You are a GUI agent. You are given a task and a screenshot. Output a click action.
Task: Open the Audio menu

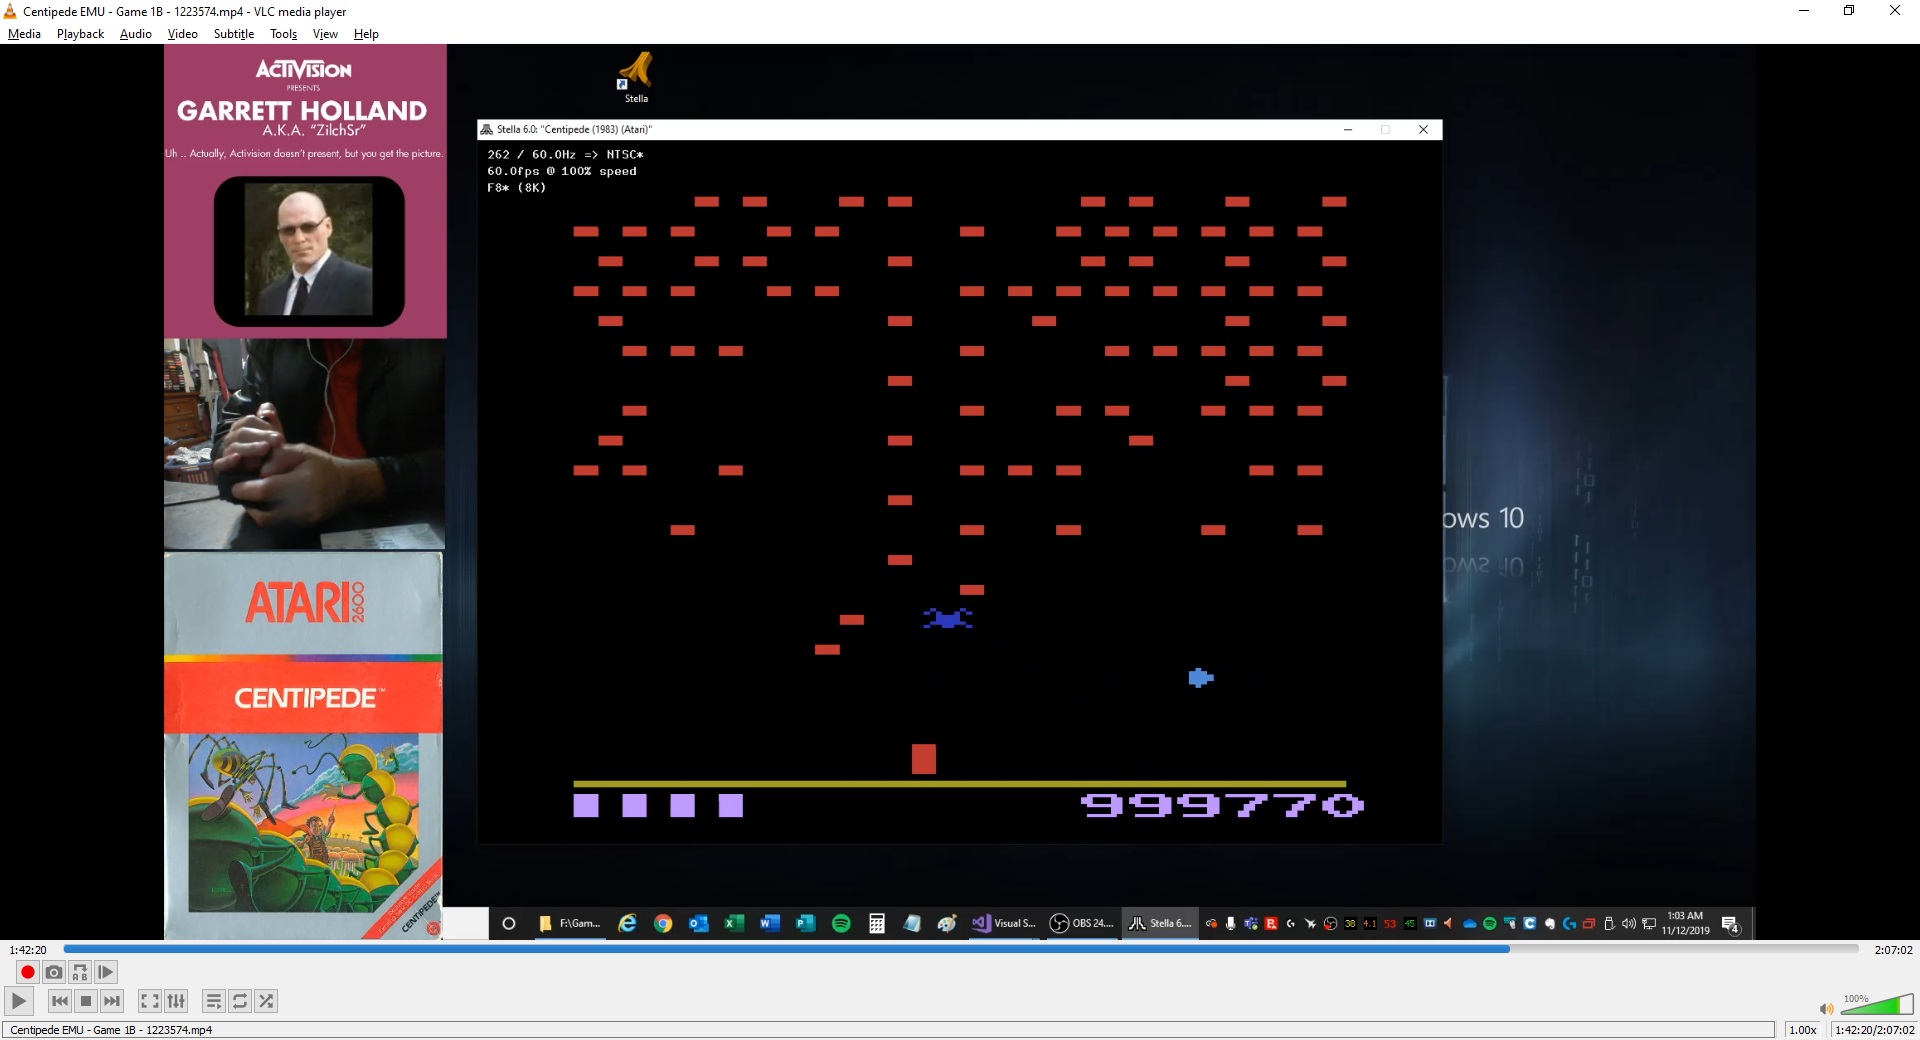click(136, 34)
